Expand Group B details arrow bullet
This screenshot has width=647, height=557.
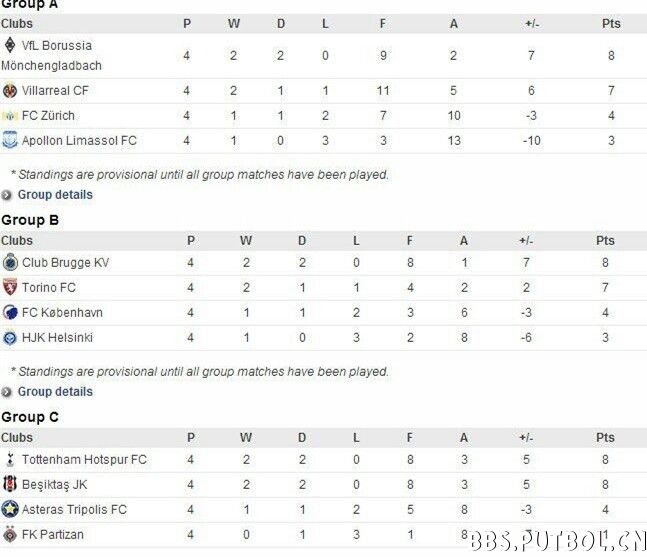6,392
